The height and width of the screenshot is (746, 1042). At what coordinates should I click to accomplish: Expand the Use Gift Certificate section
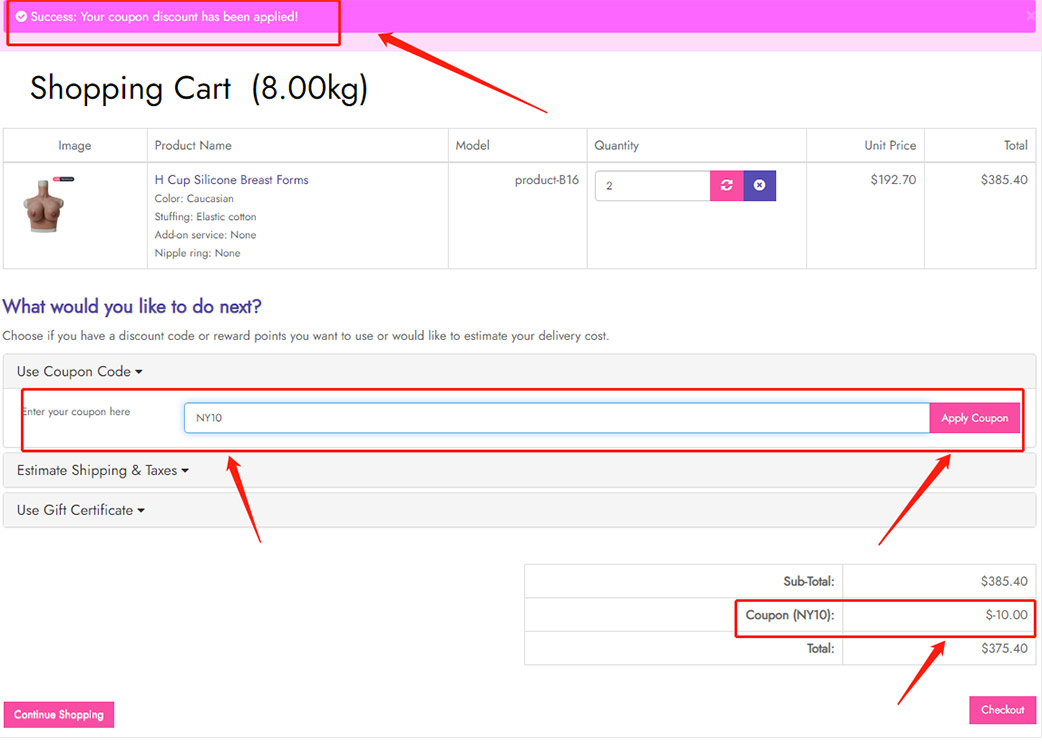[80, 510]
